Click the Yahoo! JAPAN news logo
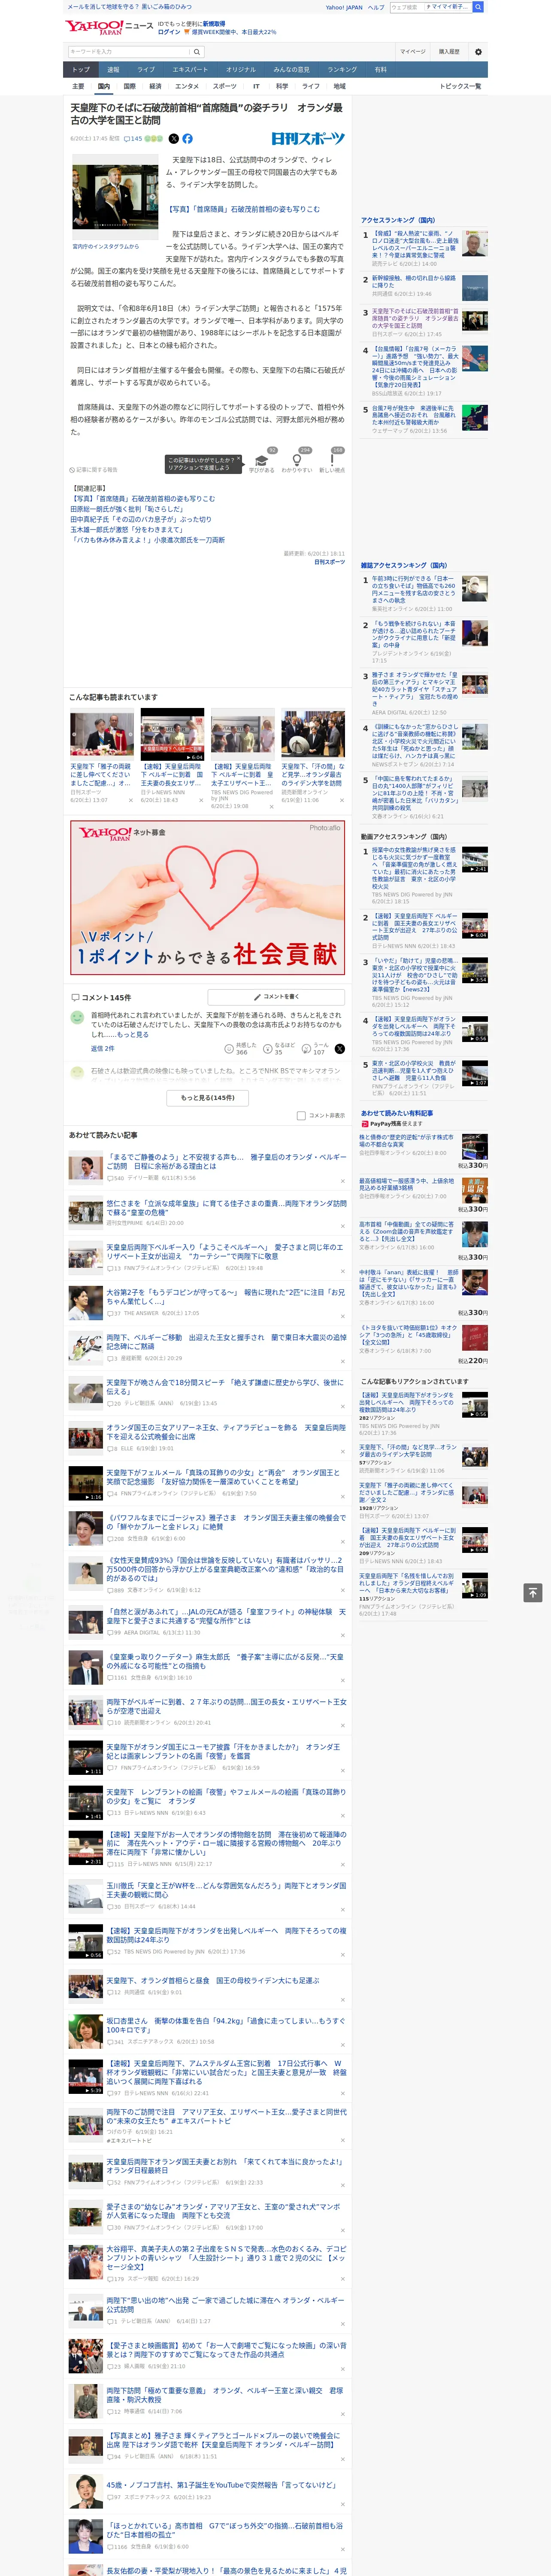Screen dimensions: 551x2576 point(109,27)
